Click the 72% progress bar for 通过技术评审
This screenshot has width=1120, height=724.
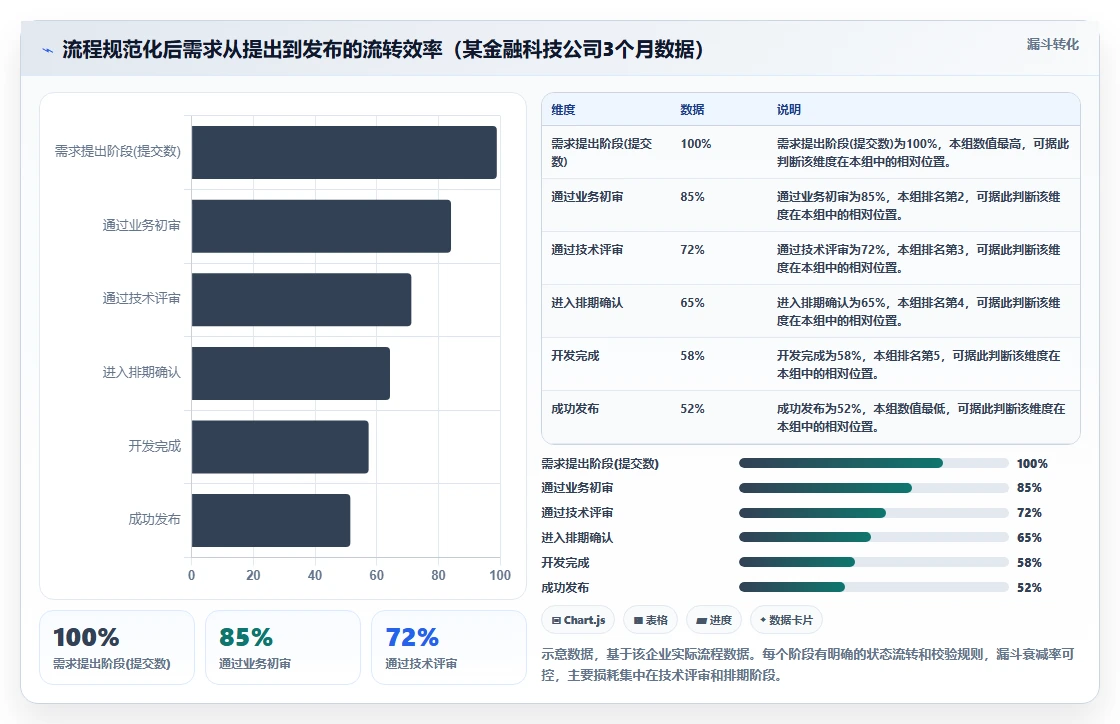(x=874, y=513)
